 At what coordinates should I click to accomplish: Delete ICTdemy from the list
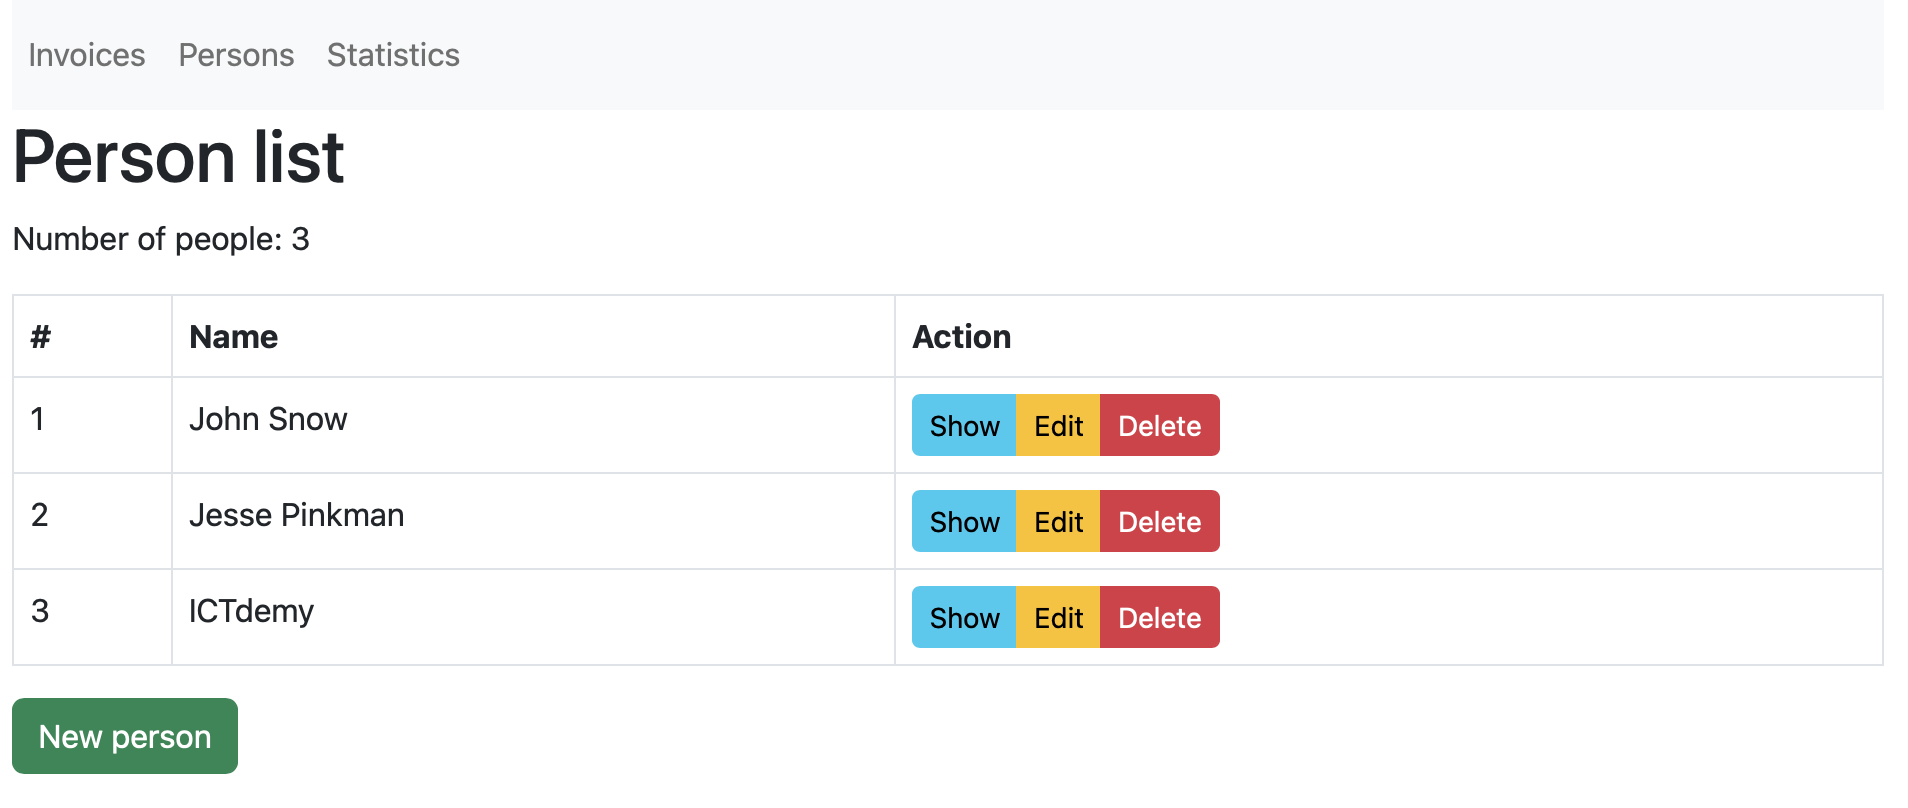[1159, 618]
